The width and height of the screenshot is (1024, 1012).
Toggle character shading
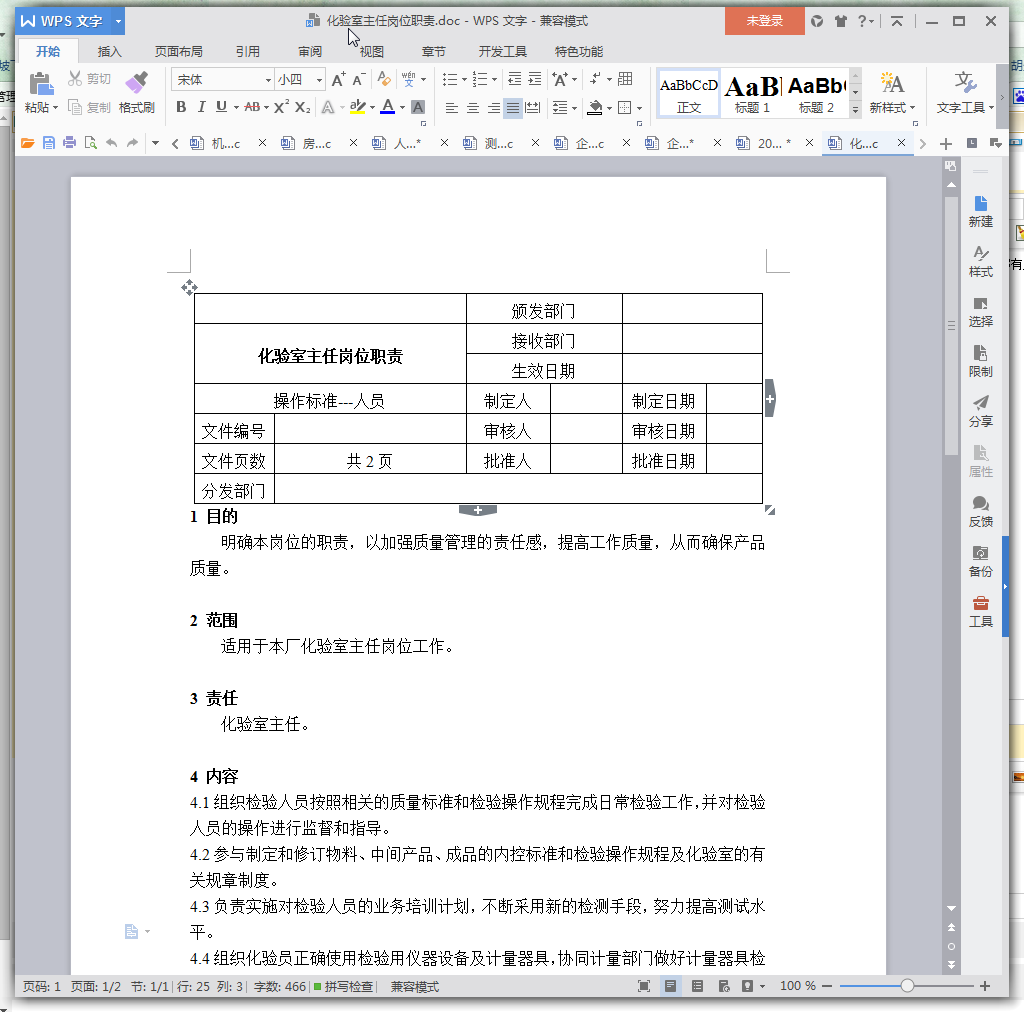[x=418, y=107]
